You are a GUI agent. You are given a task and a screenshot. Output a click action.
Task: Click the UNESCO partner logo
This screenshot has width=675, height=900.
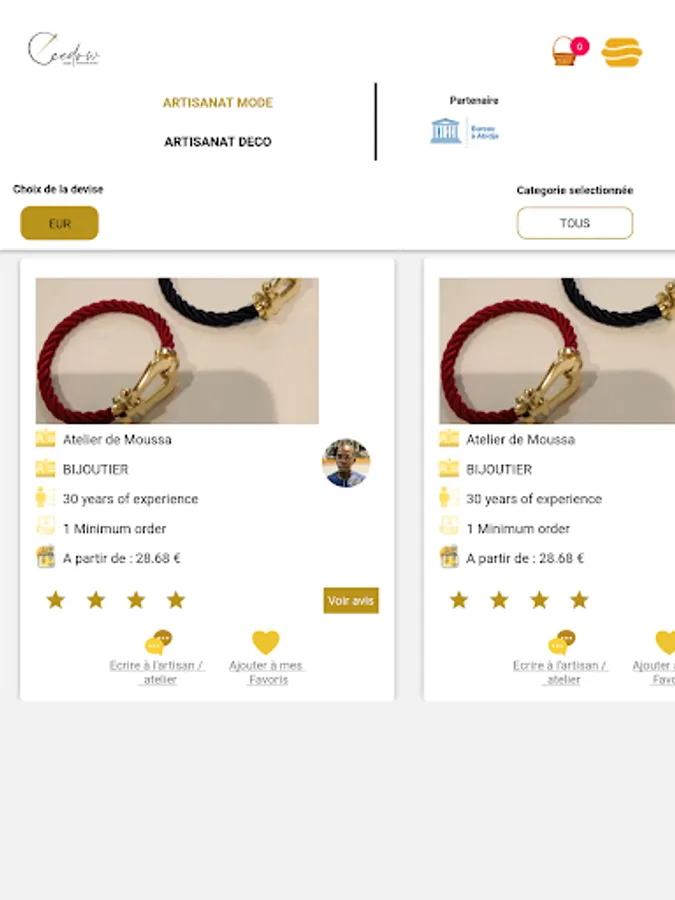[x=464, y=131]
